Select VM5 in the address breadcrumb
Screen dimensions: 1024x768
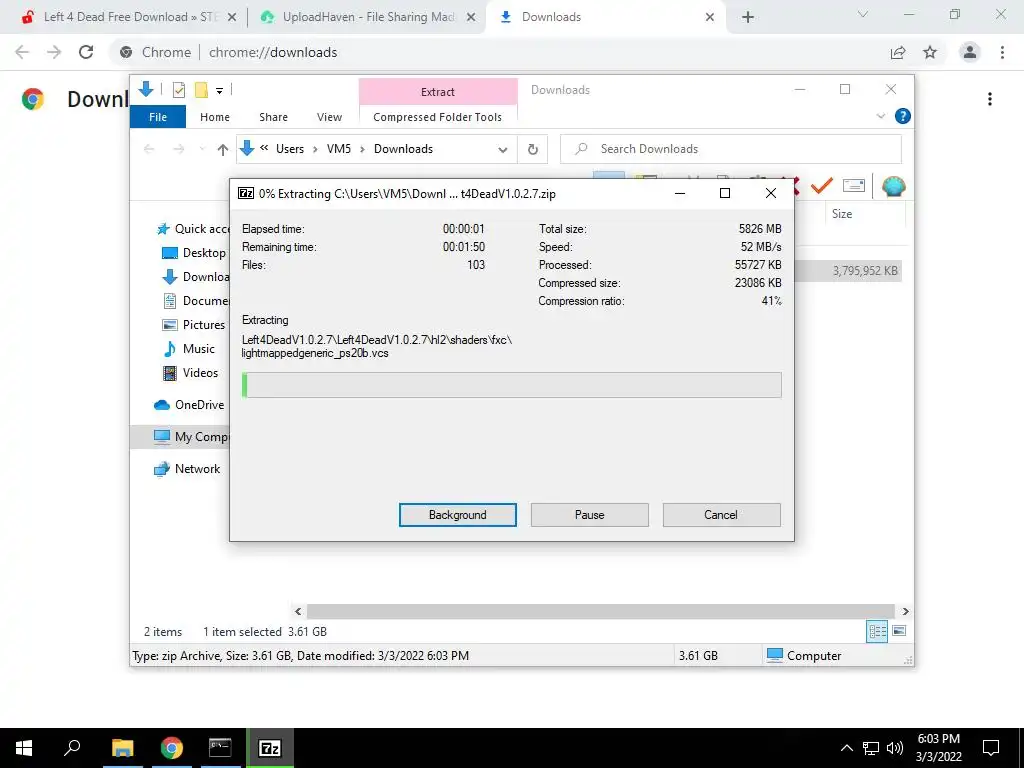339,149
